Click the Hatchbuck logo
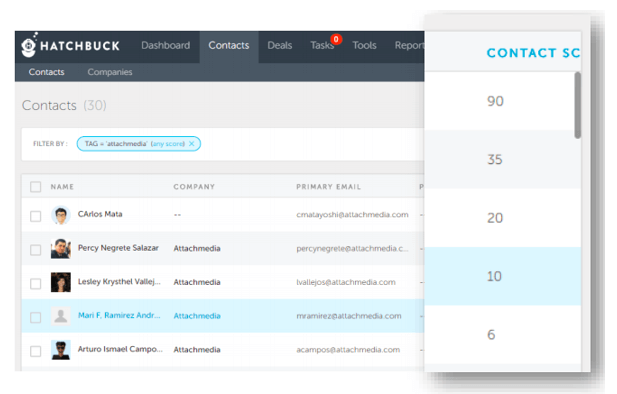Viewport: 617px width, 394px height. click(x=70, y=46)
